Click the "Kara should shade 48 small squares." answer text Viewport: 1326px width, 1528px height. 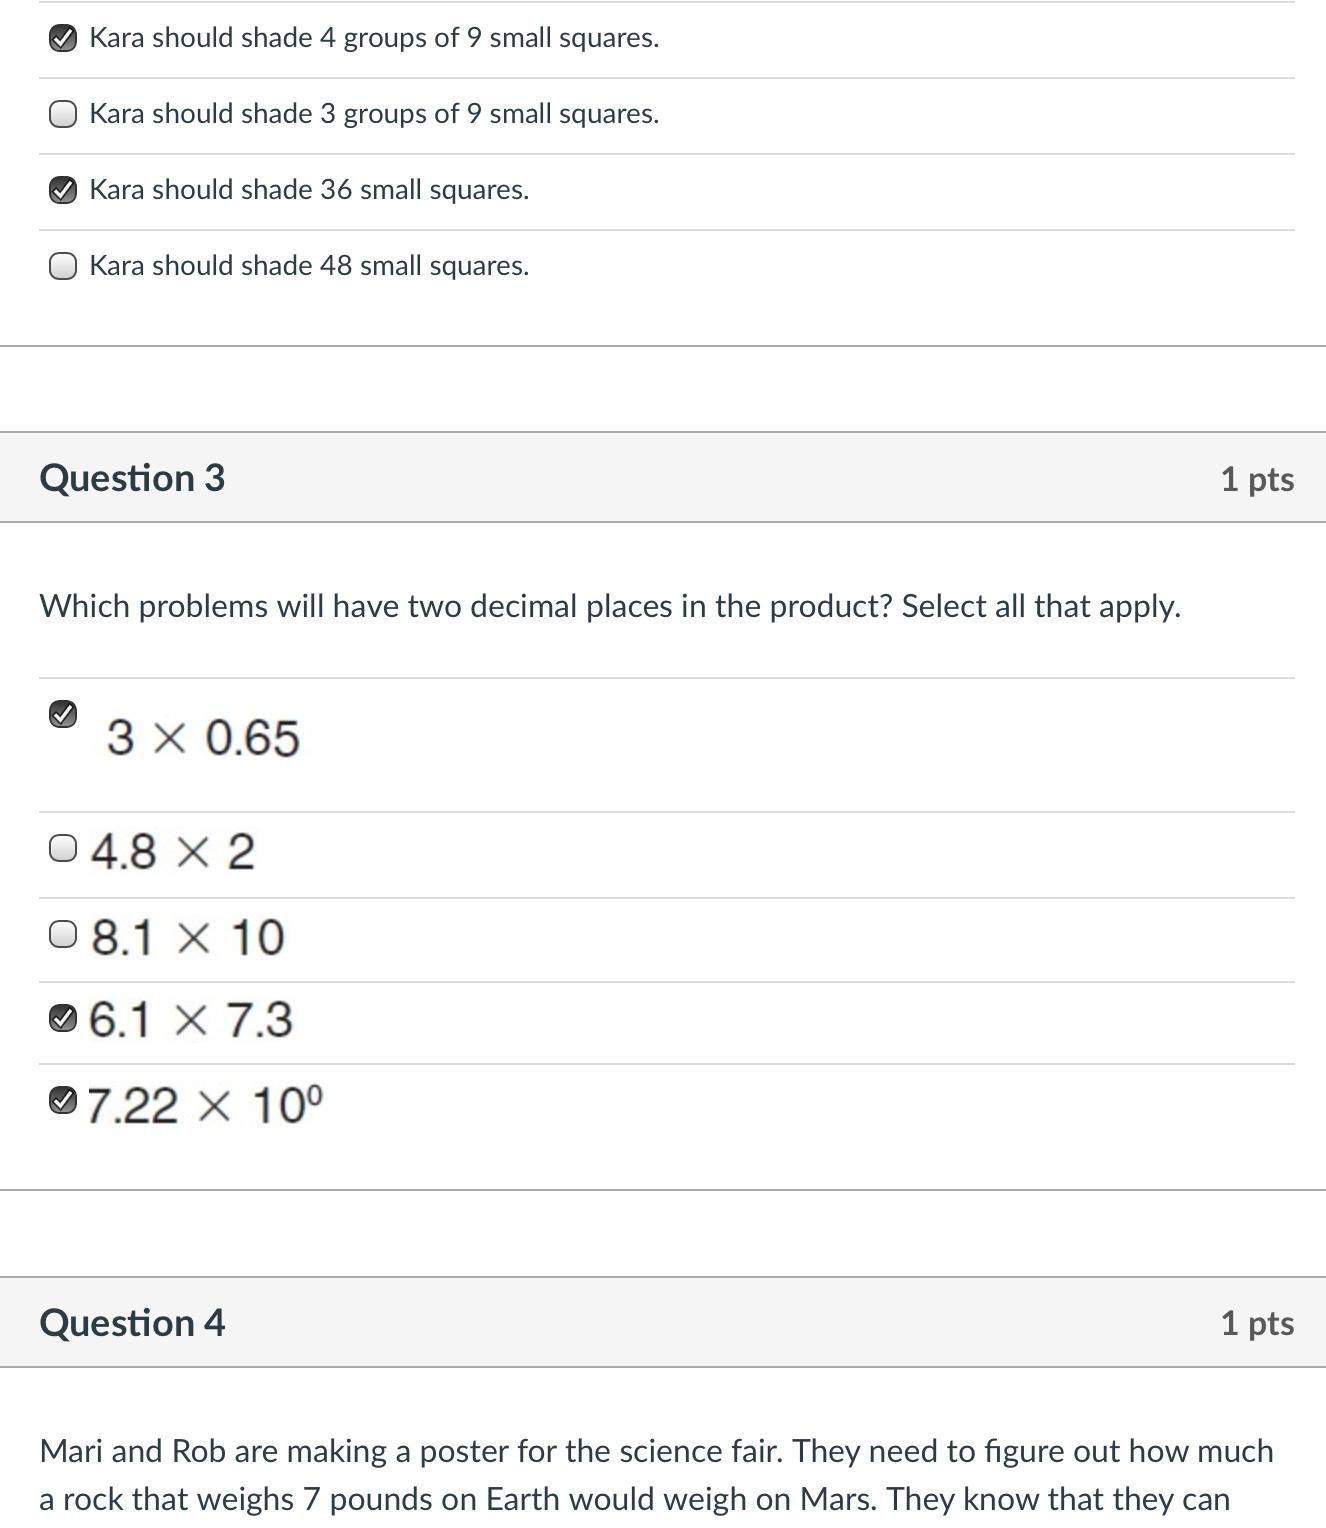point(309,266)
